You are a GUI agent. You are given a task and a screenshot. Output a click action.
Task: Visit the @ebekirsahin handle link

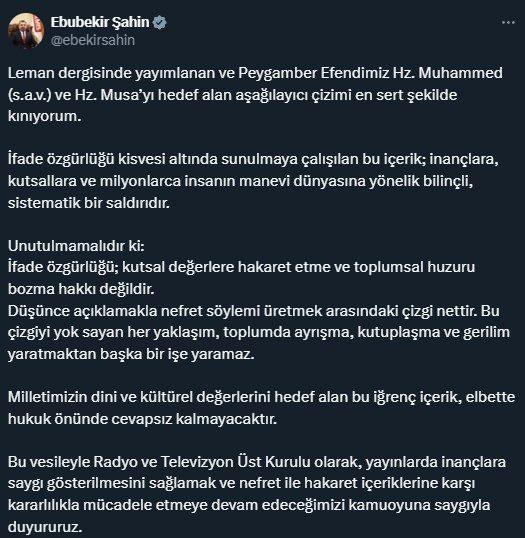(93, 40)
